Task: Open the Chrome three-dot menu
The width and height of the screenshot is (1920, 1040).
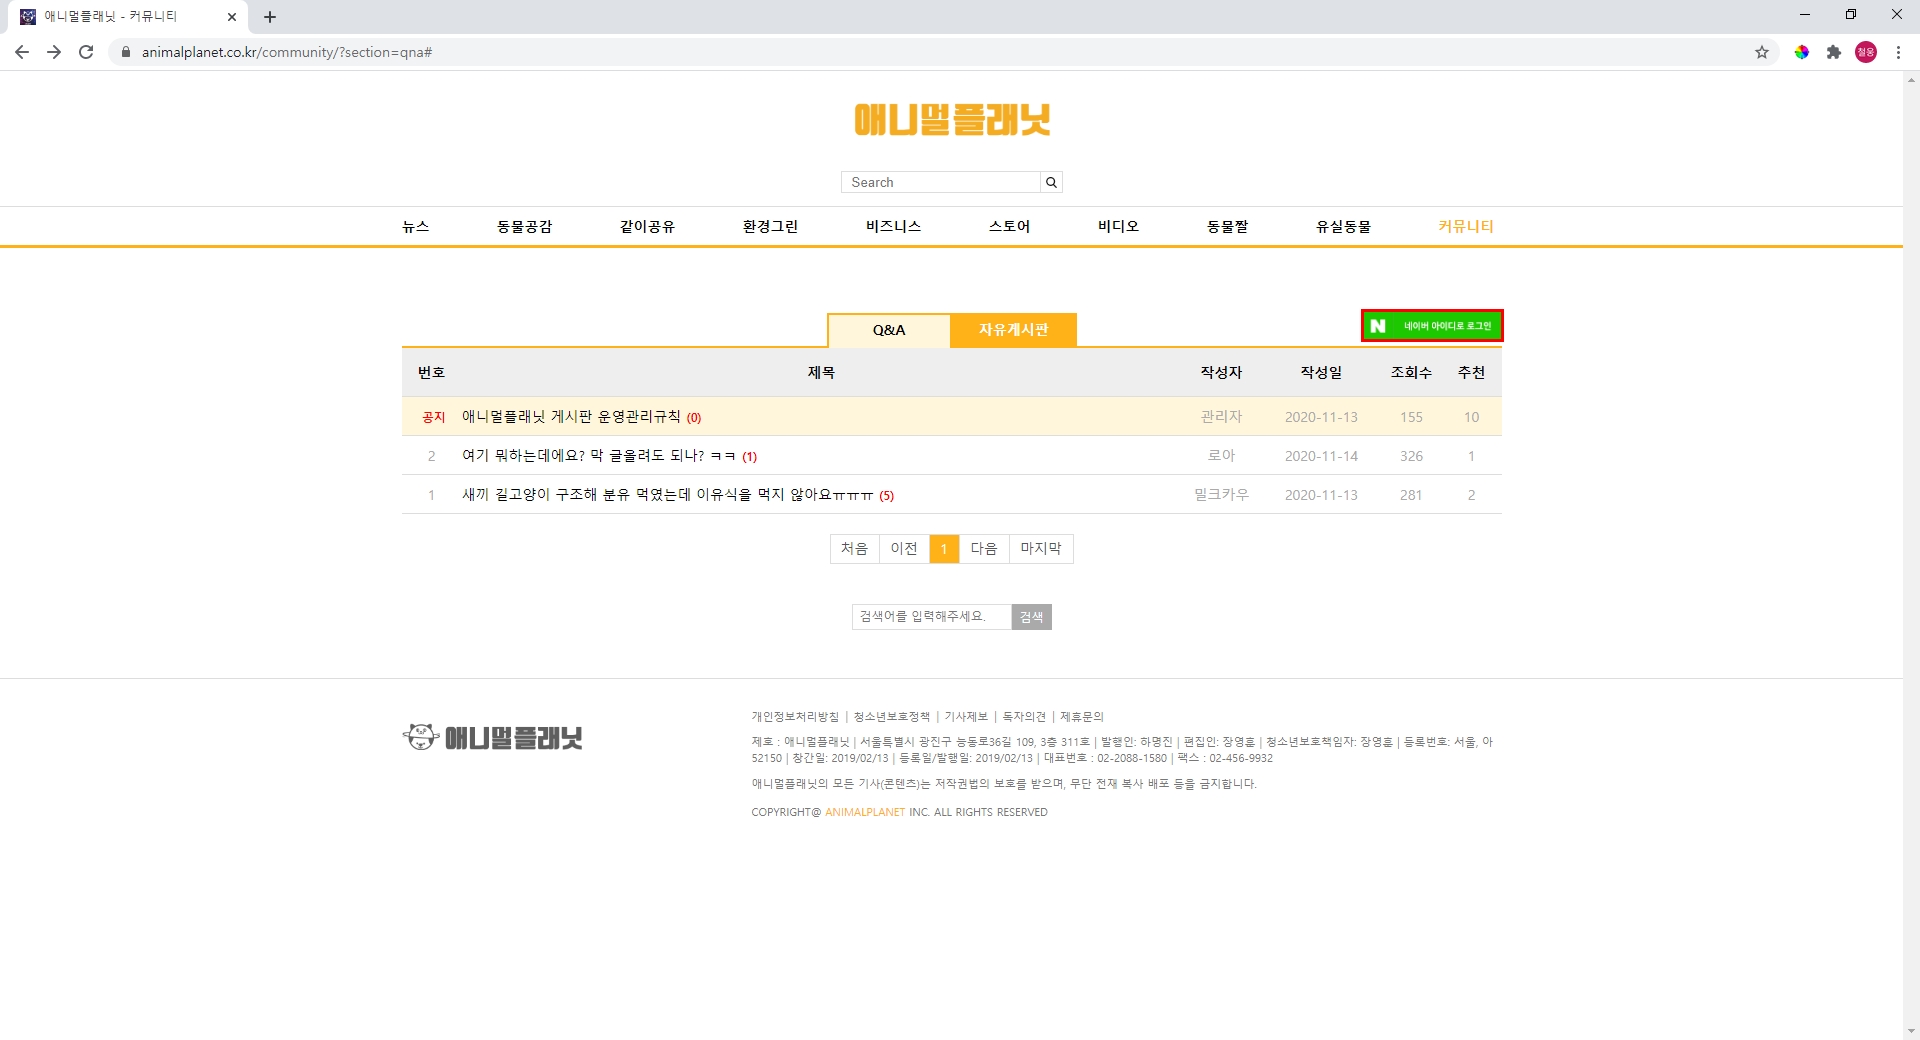Action: (x=1898, y=52)
